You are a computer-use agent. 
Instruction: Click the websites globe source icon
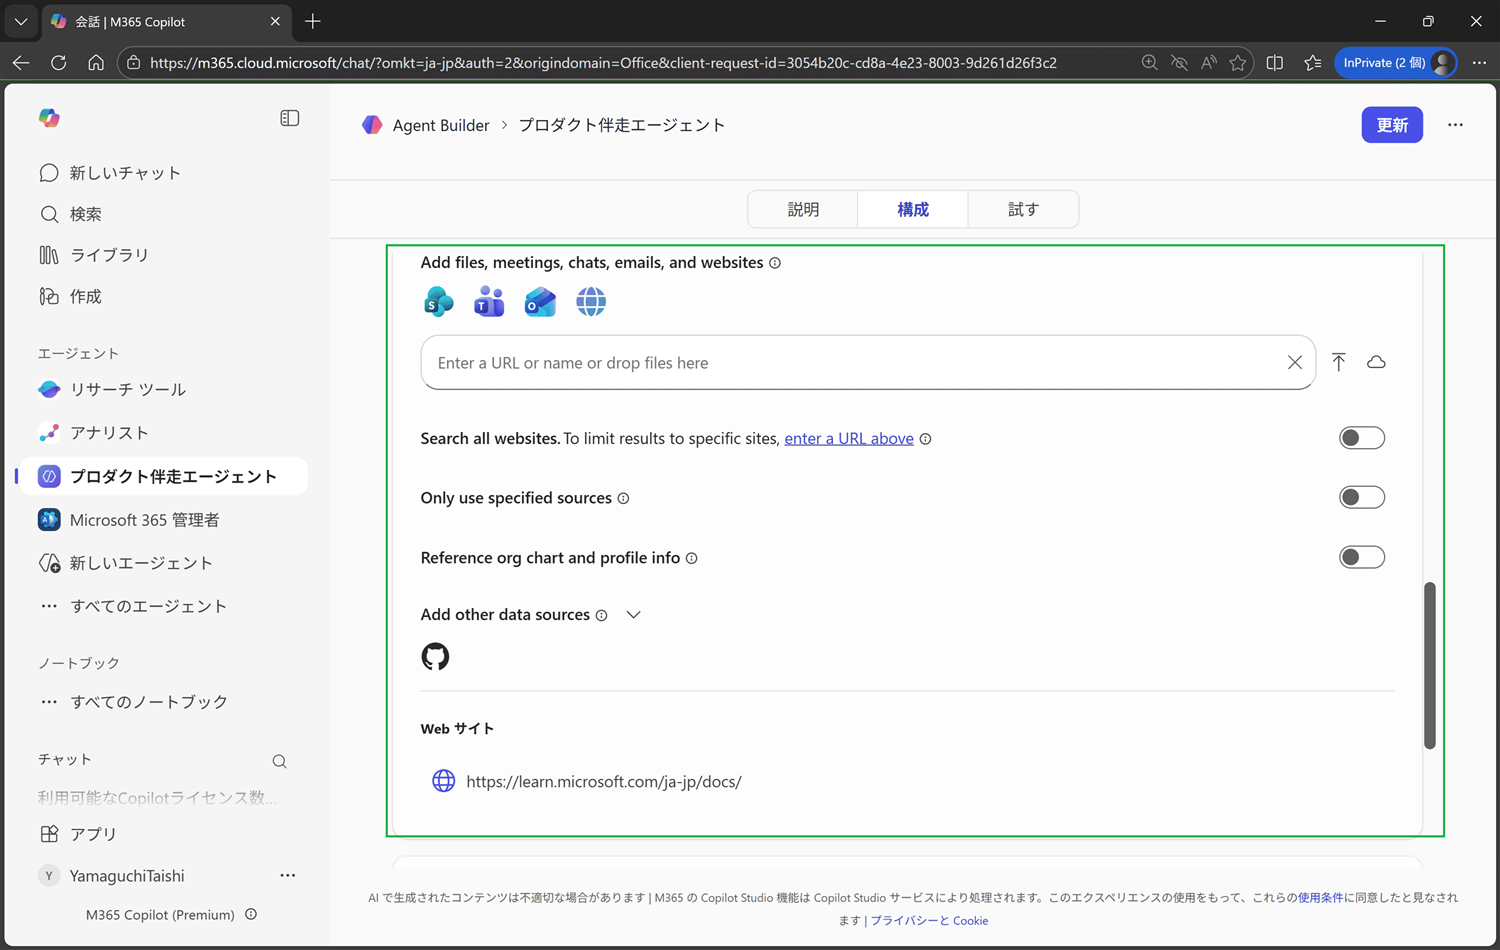point(591,301)
